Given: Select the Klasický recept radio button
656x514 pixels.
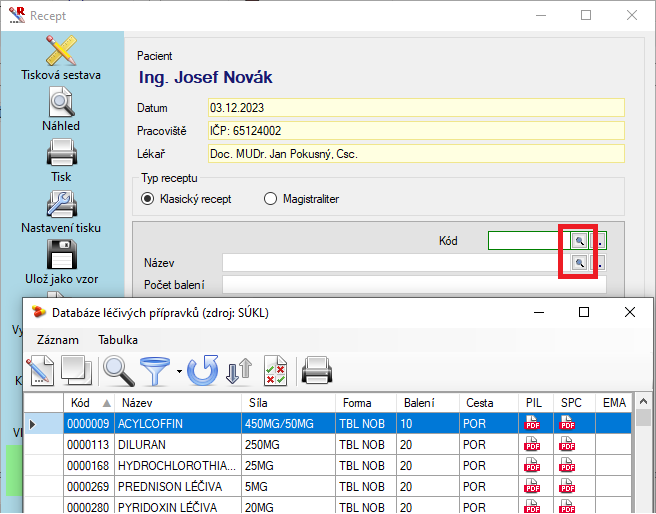Looking at the screenshot, I should coord(147,199).
